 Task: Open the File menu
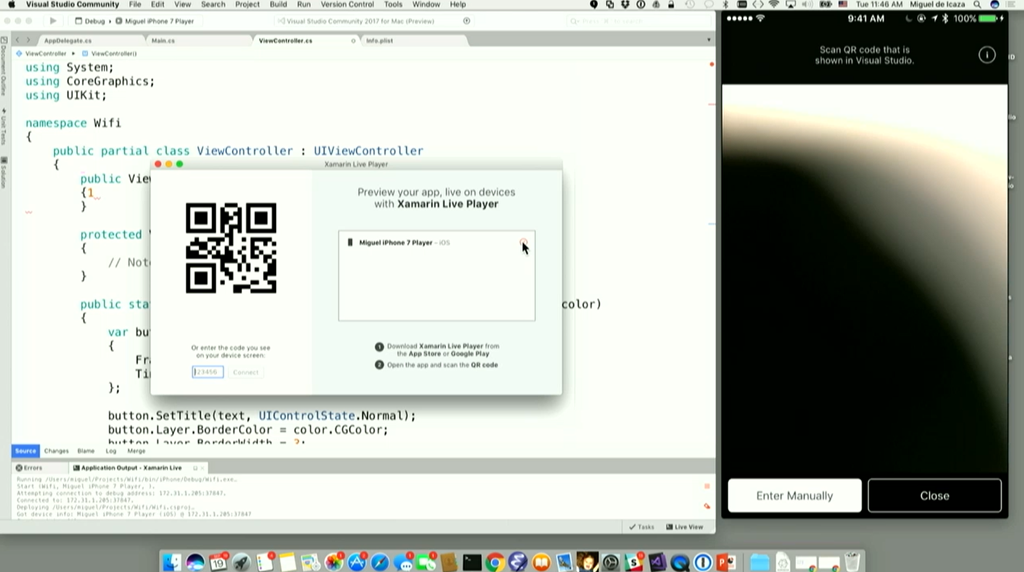[x=135, y=5]
